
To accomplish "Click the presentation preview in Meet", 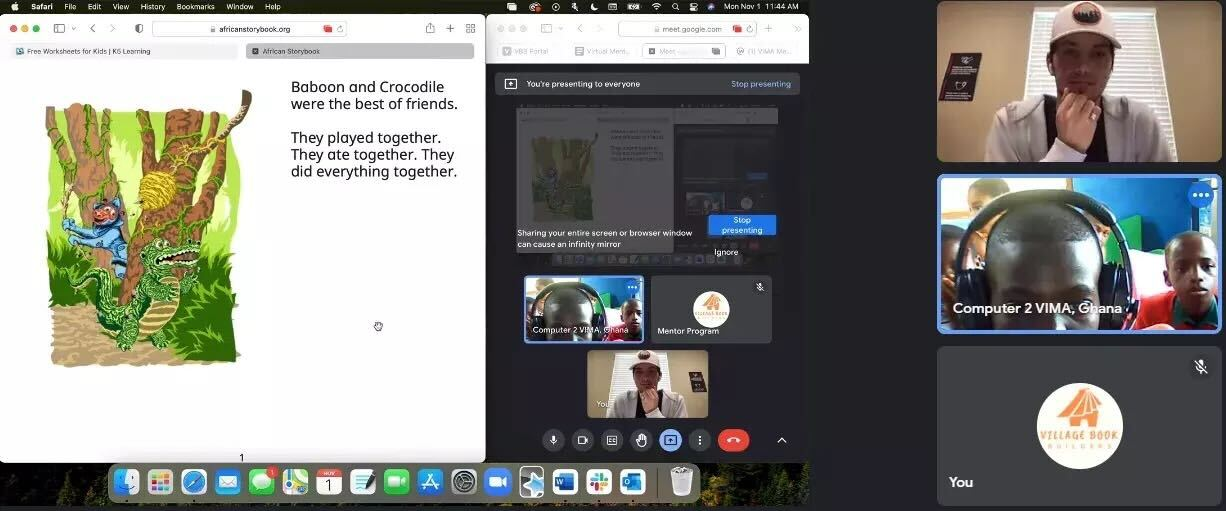I will pyautogui.click(x=646, y=180).
